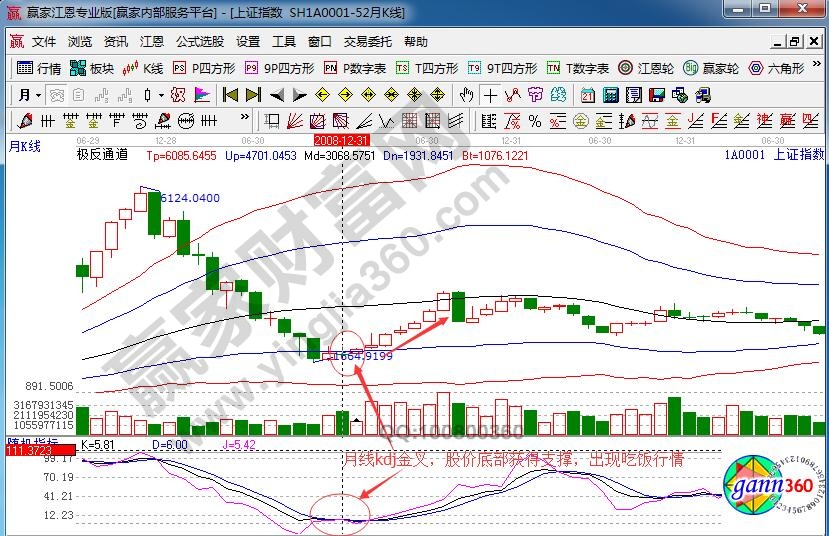Open the 六角形 hexagon tool
This screenshot has height=536, width=829.
click(776, 69)
